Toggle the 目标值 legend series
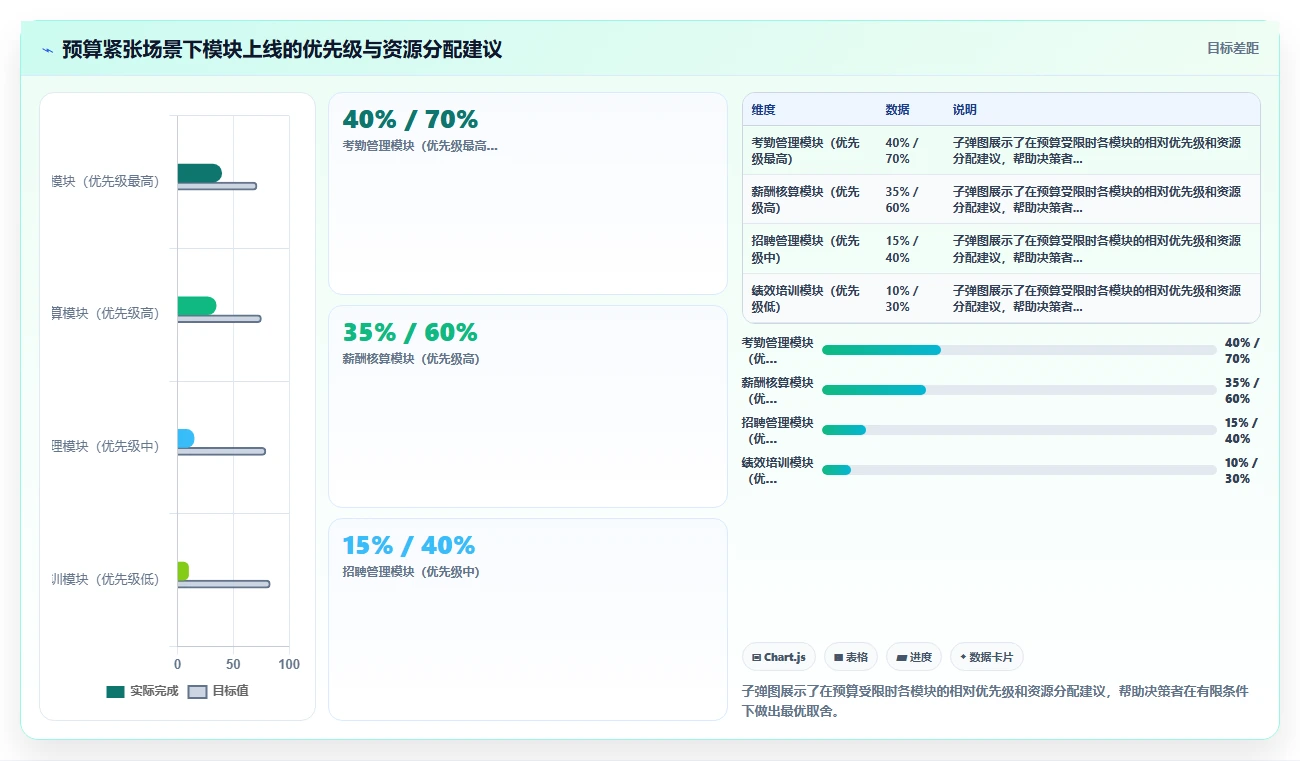Screen dimensions: 1300x761 point(219,691)
